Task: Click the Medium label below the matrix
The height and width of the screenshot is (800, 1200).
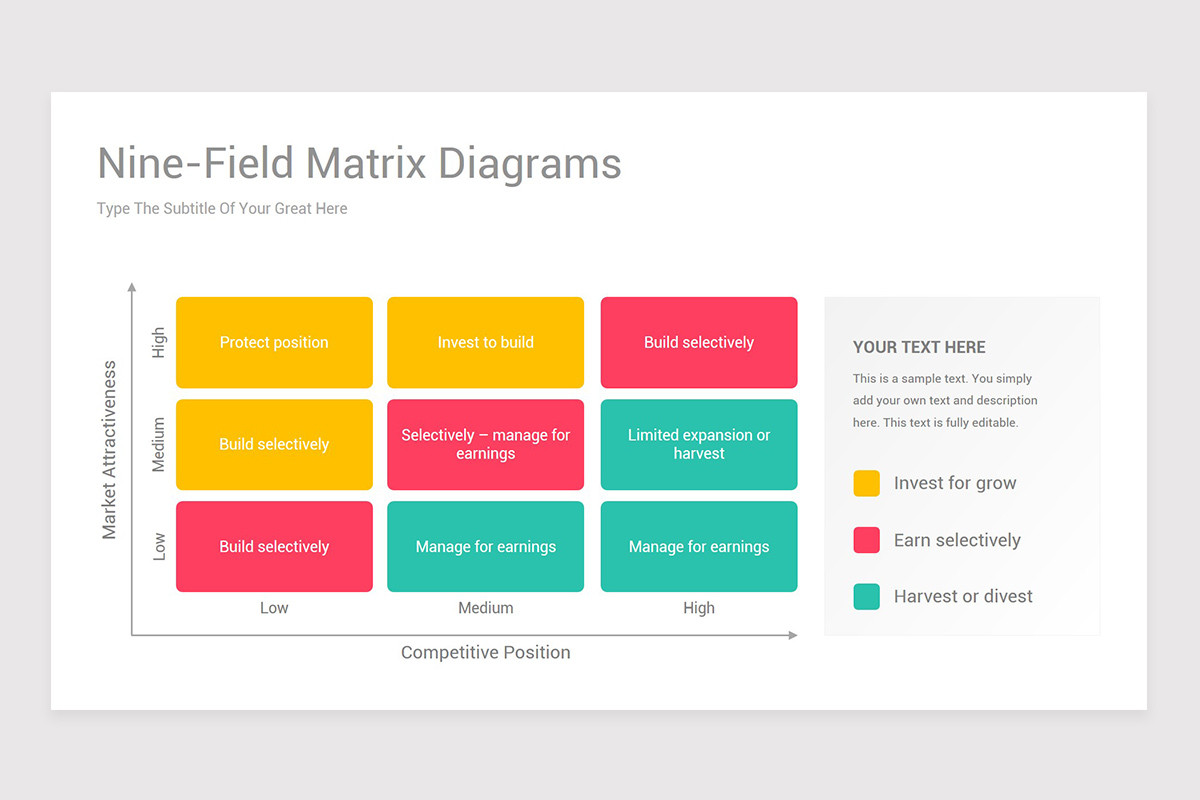Action: click(485, 607)
